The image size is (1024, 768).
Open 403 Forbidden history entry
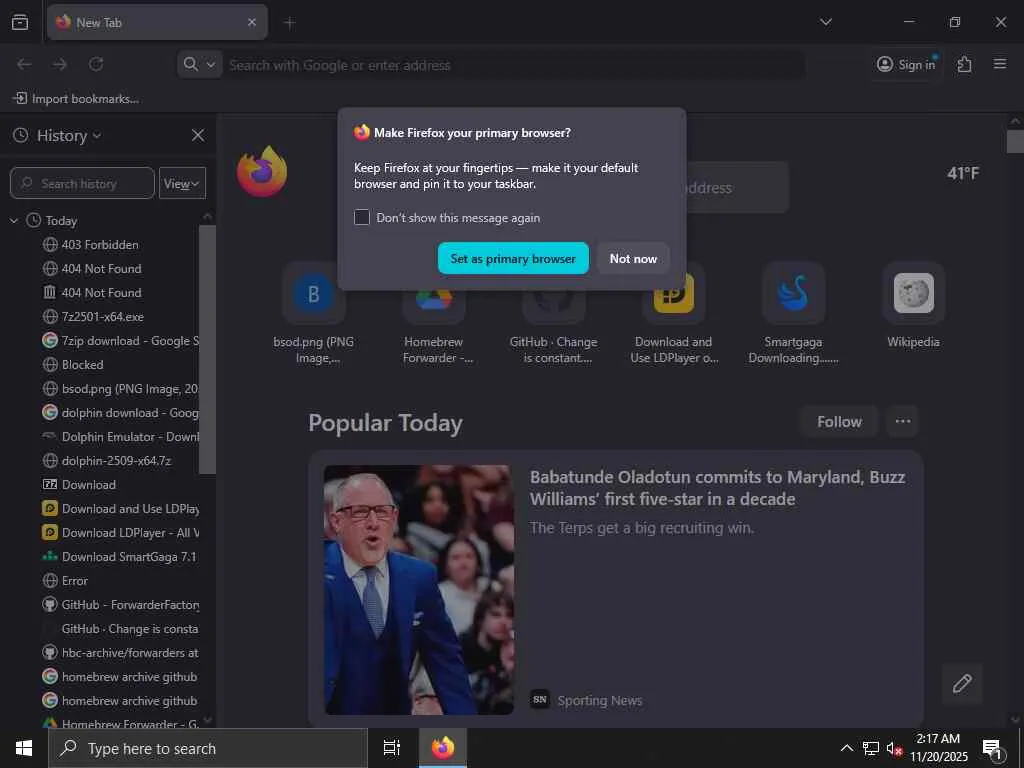(x=100, y=245)
